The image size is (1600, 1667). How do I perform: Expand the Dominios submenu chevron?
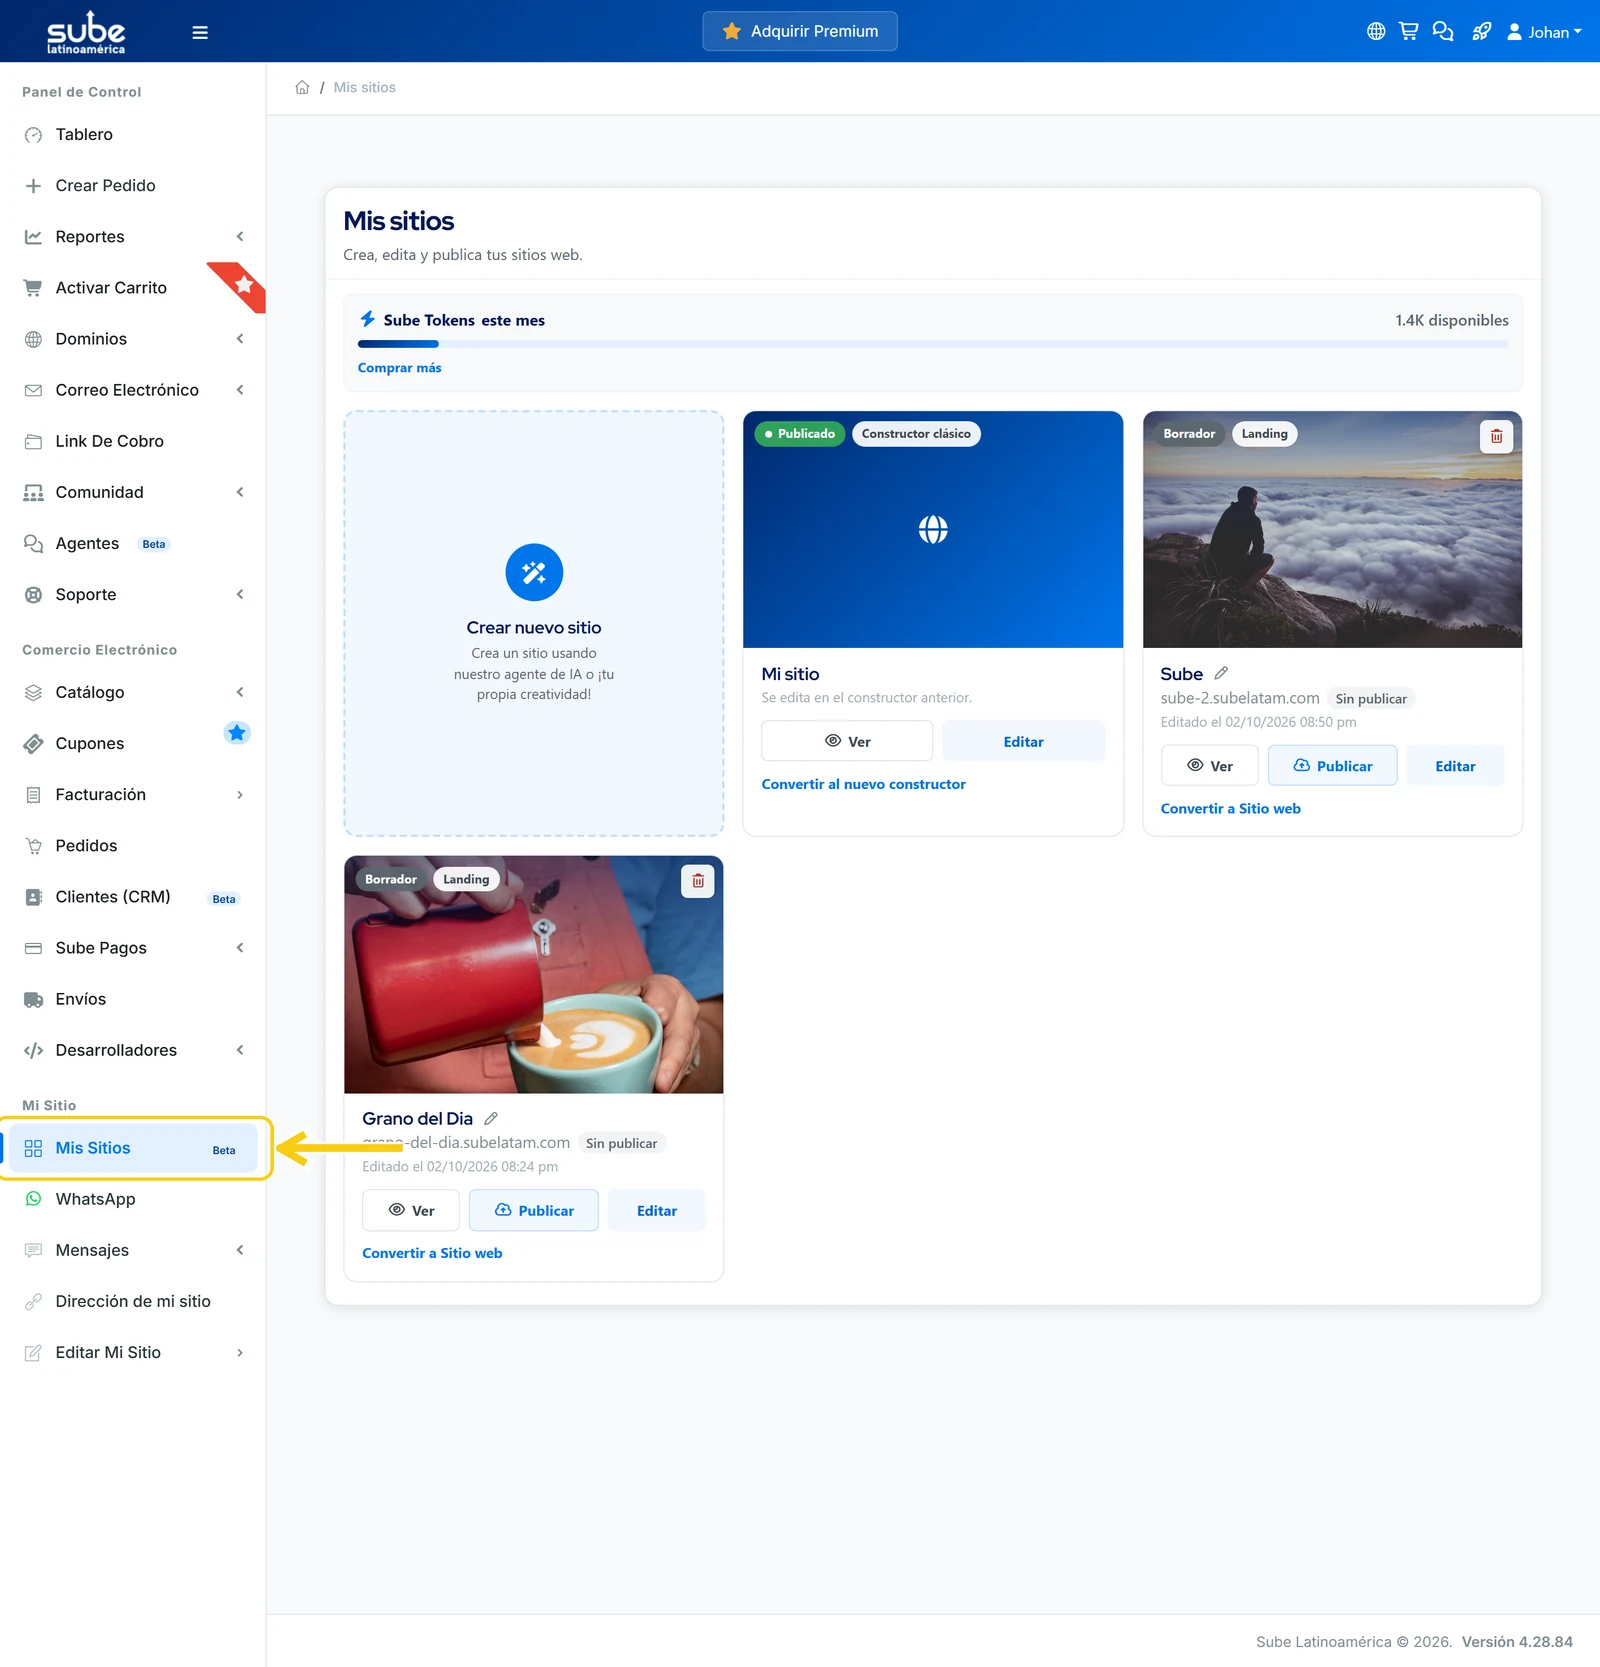click(240, 339)
